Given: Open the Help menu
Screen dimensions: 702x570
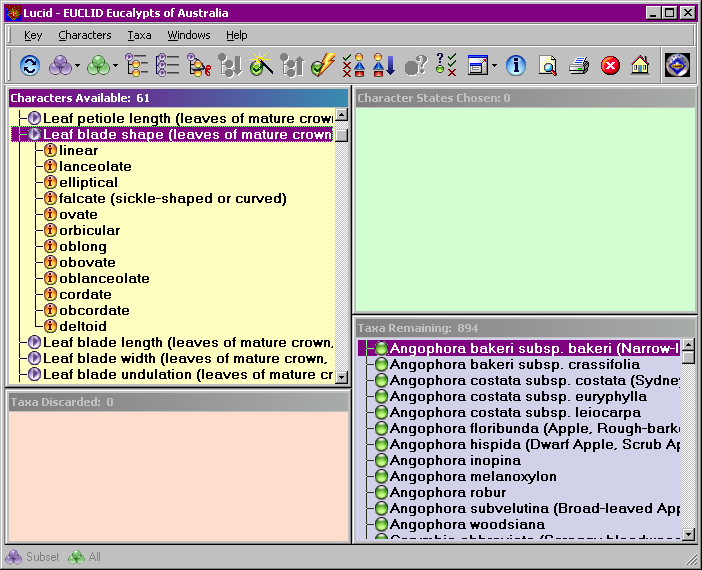Looking at the screenshot, I should [x=236, y=35].
